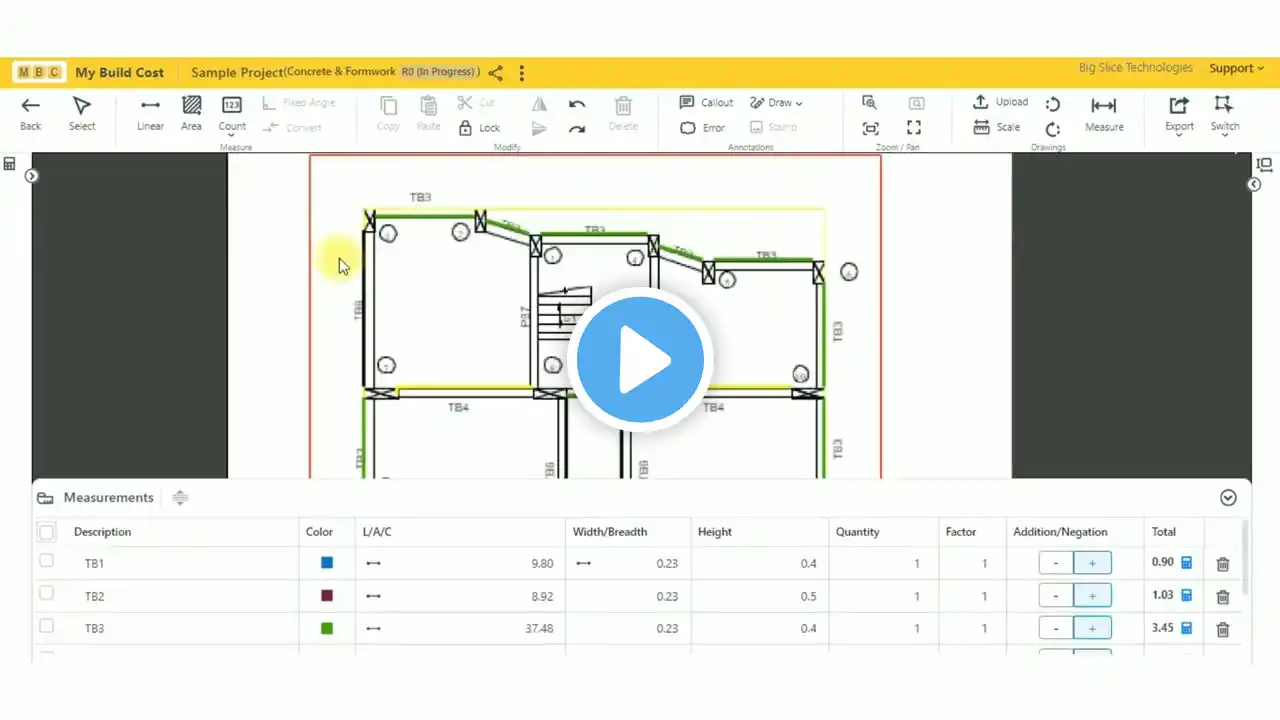Click the Width/Breadth column header
Image resolution: width=1280 pixels, height=720 pixels.
tap(610, 532)
